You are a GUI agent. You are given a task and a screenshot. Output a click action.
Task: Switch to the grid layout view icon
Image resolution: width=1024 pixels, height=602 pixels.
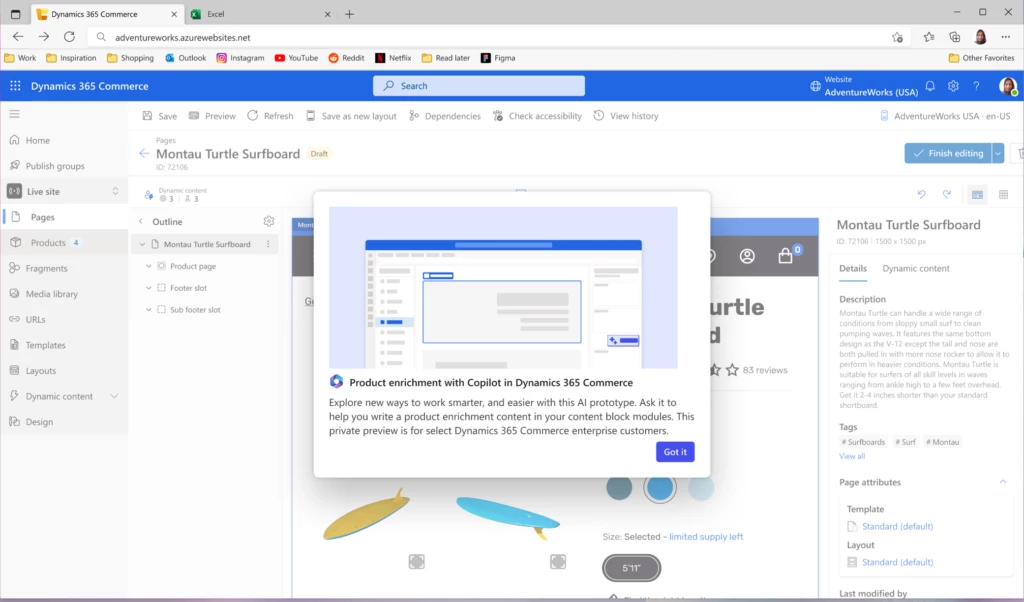(1005, 193)
